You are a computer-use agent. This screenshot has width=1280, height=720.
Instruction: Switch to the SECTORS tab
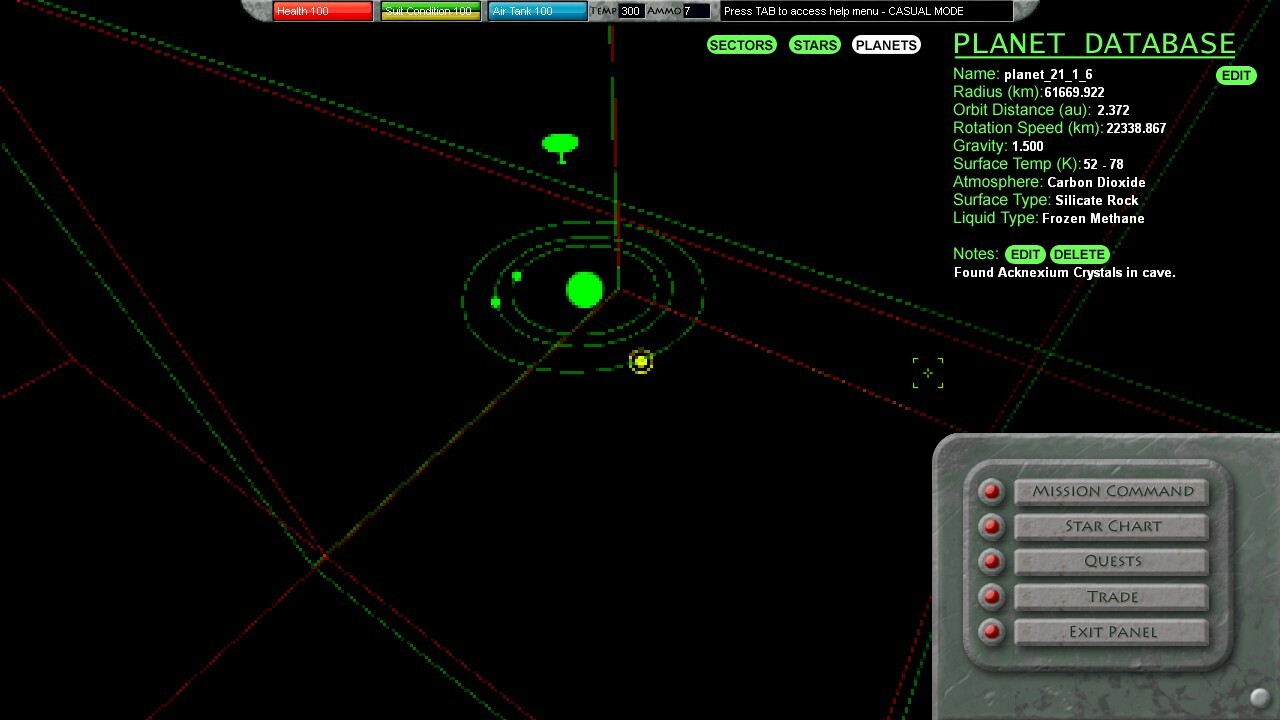pyautogui.click(x=741, y=44)
